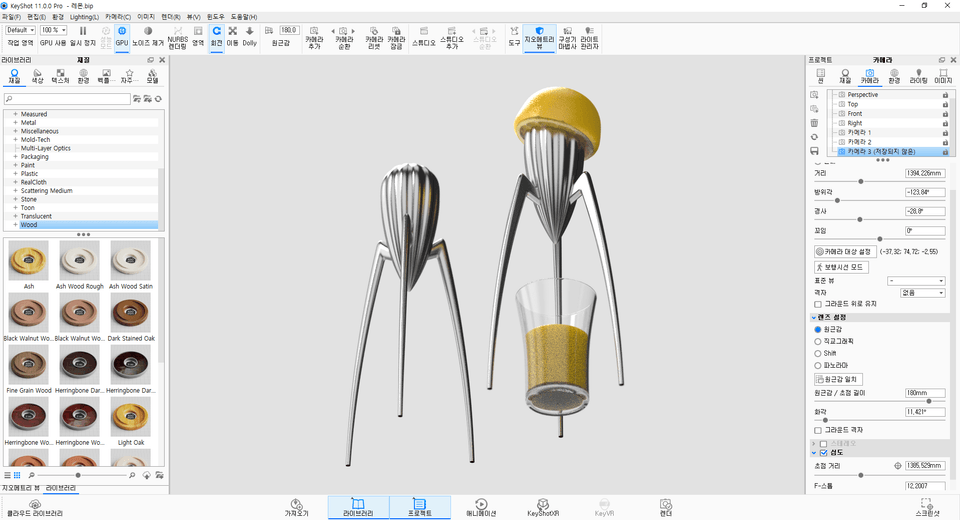Expand the Metal material category
This screenshot has height=520, width=960.
pos(15,123)
